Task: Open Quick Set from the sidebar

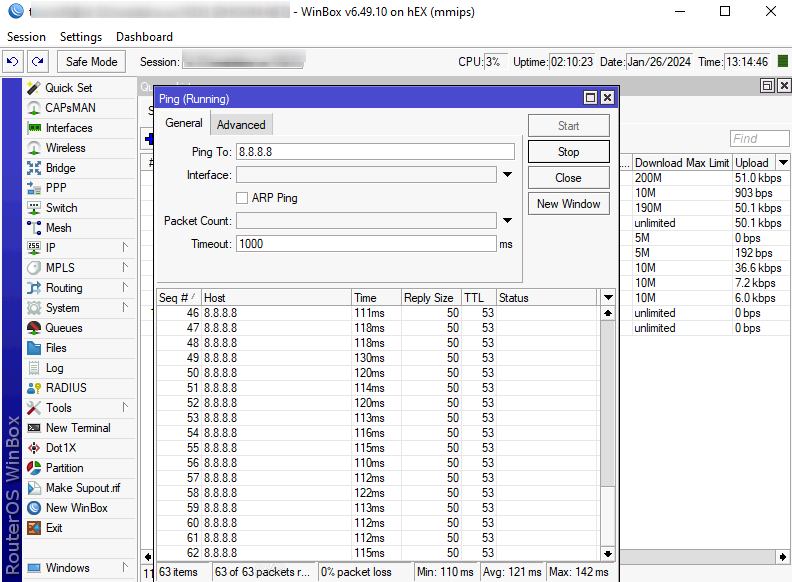Action: [69, 88]
